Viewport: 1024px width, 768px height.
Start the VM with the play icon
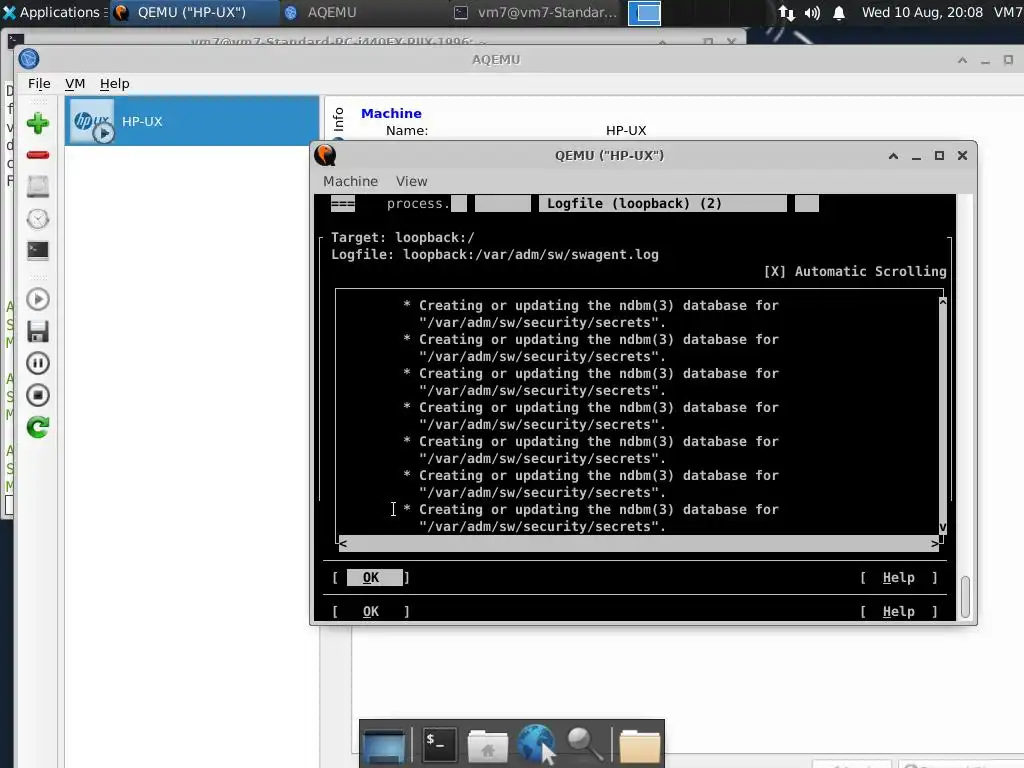[x=38, y=299]
